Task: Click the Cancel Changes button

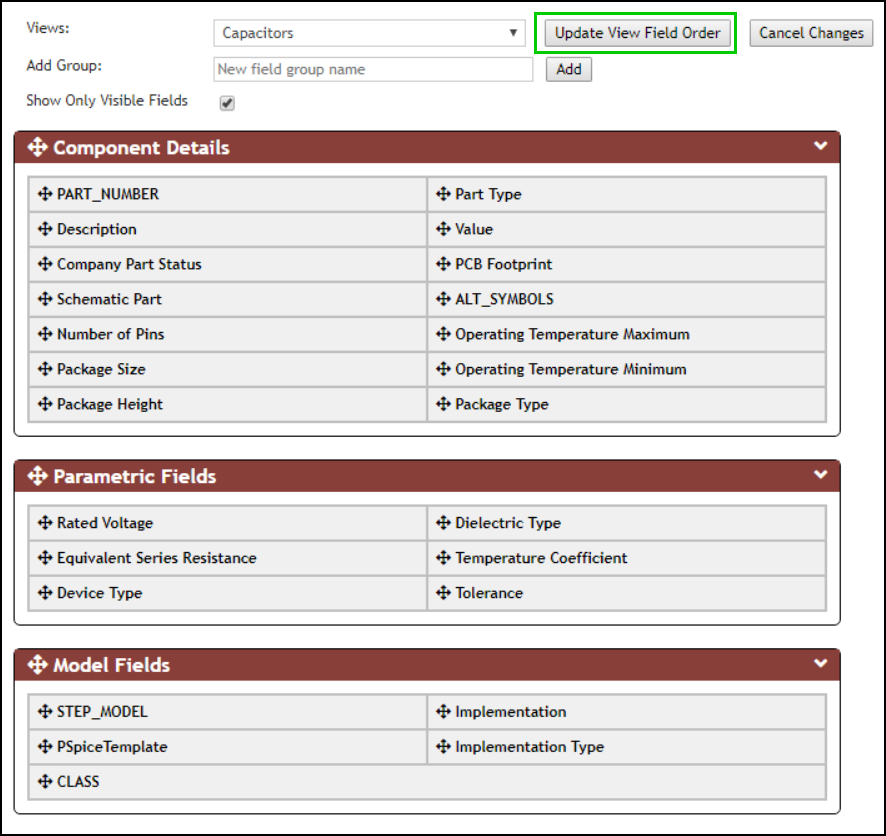Action: tap(811, 33)
